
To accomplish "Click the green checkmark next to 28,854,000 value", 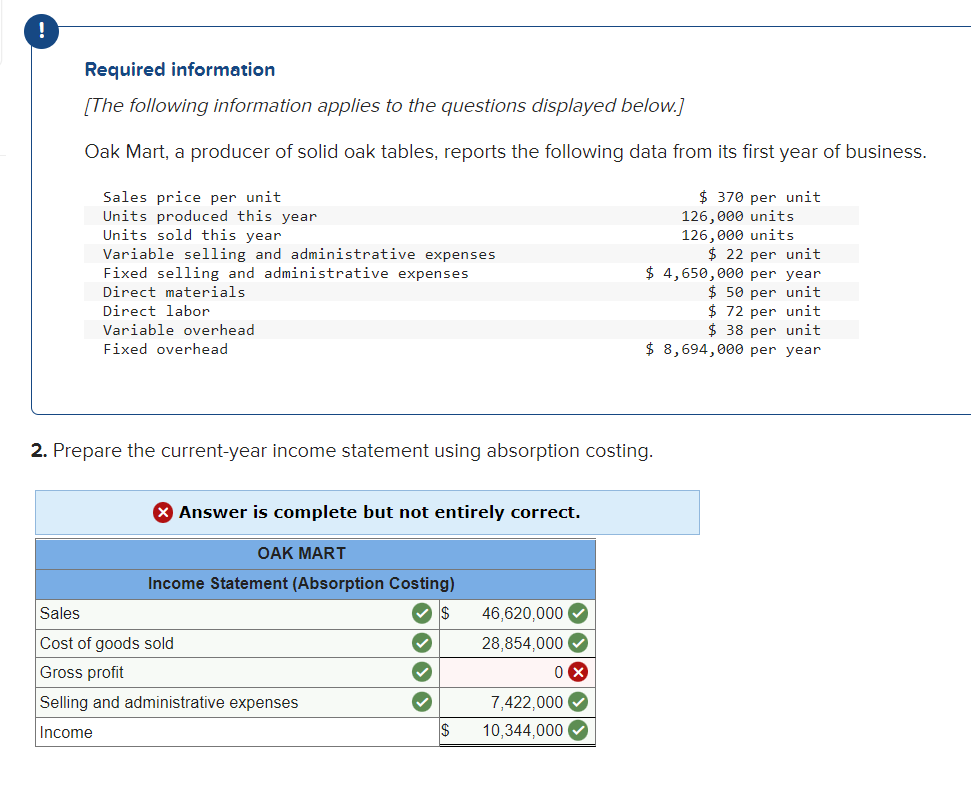I will pos(577,643).
